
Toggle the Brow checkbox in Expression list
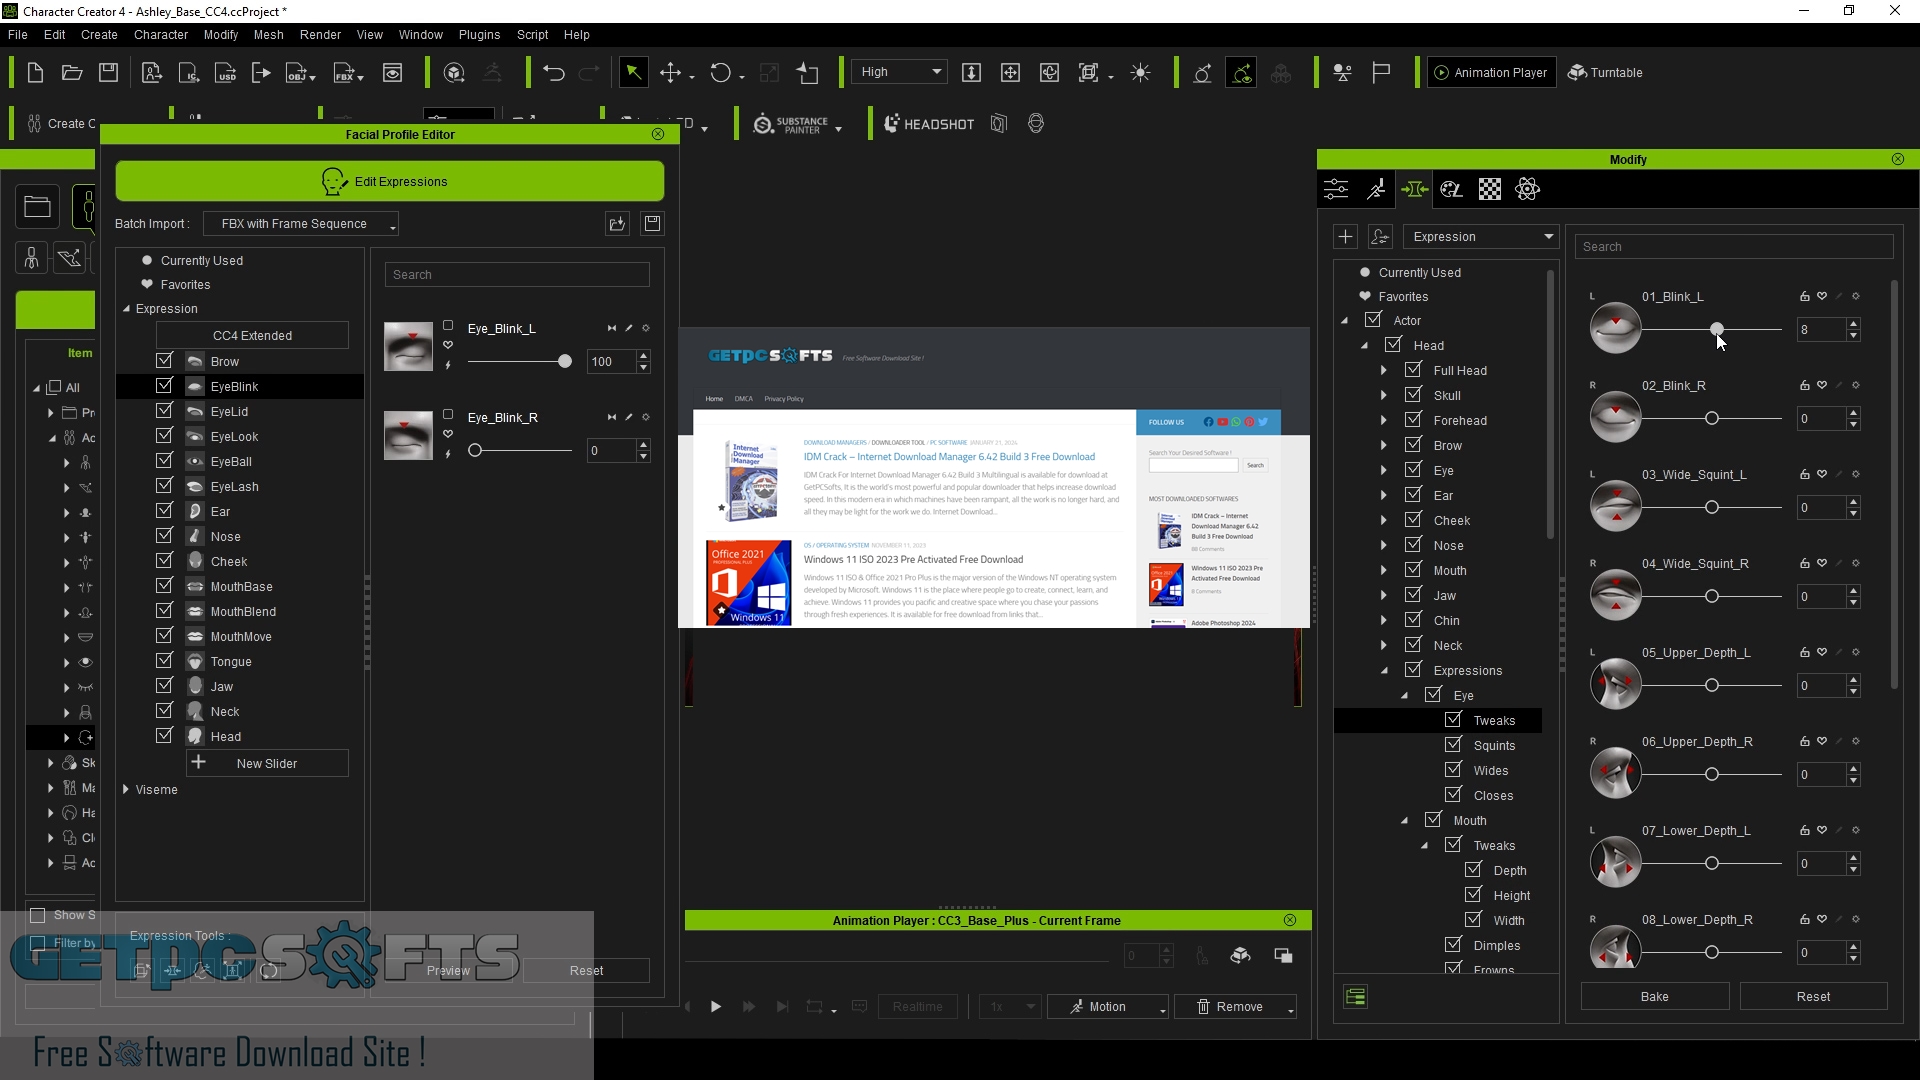click(164, 361)
